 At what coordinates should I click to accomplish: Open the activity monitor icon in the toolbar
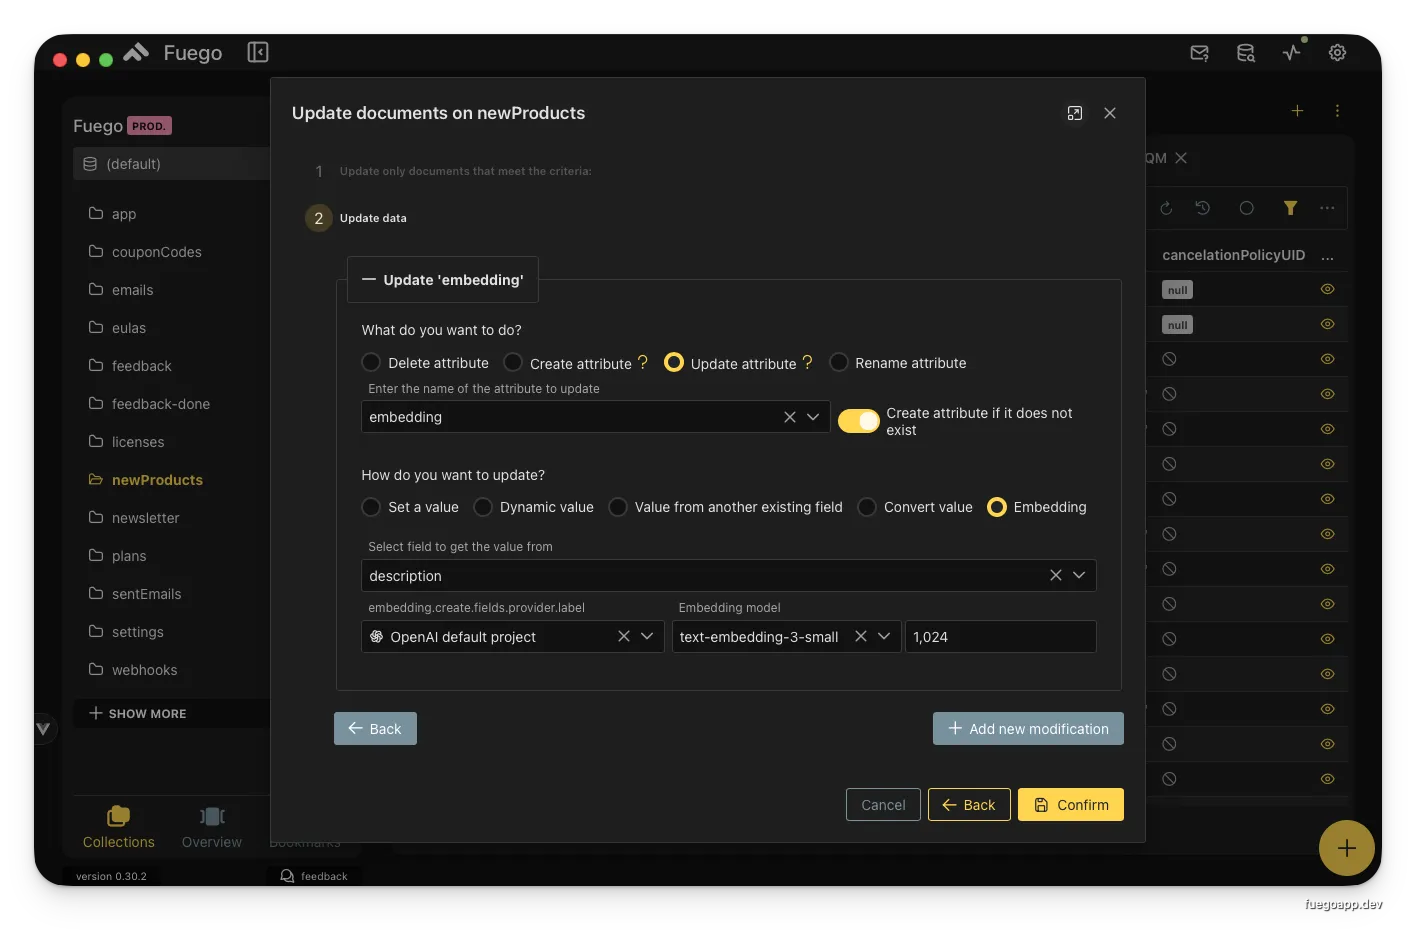[1291, 53]
